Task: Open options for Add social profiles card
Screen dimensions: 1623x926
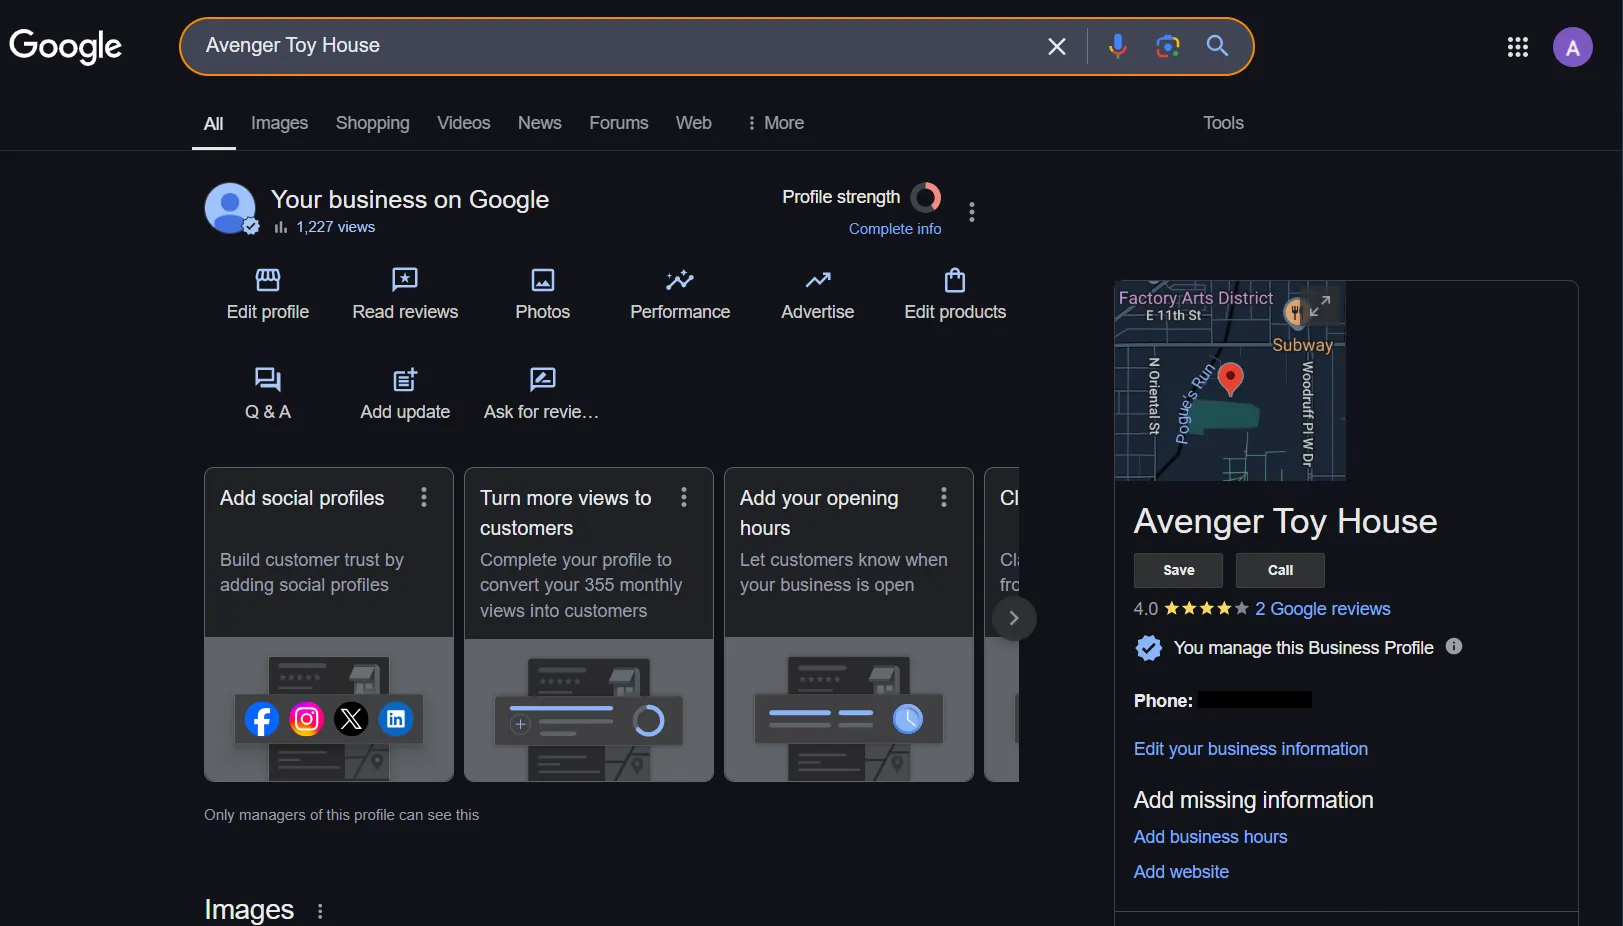Action: [424, 497]
